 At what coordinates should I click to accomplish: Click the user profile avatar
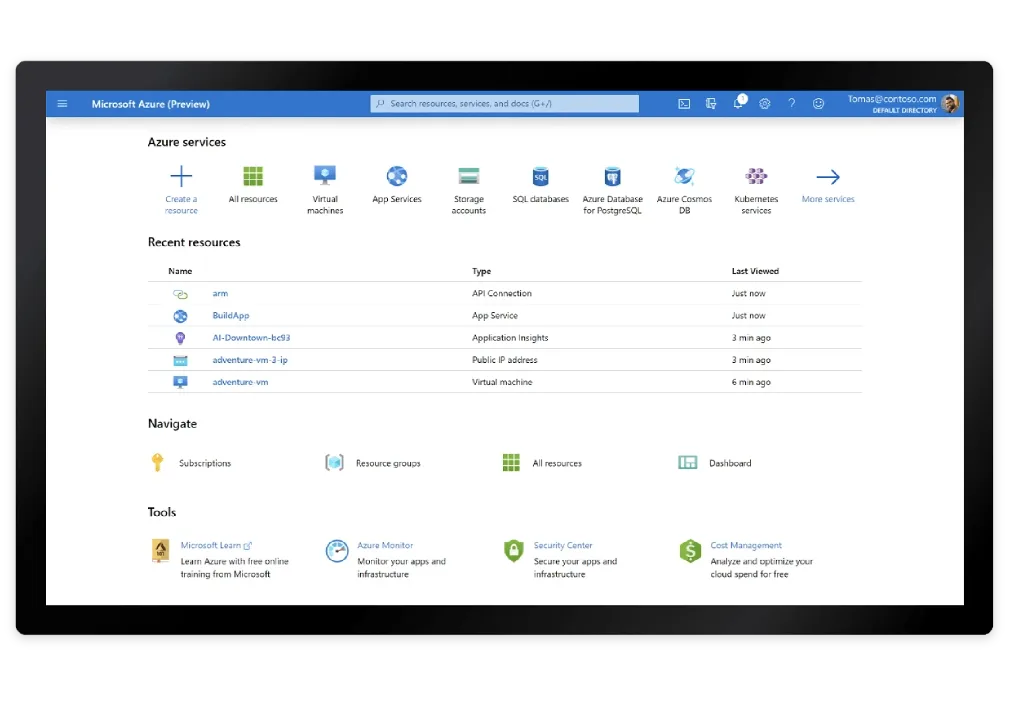[x=950, y=104]
